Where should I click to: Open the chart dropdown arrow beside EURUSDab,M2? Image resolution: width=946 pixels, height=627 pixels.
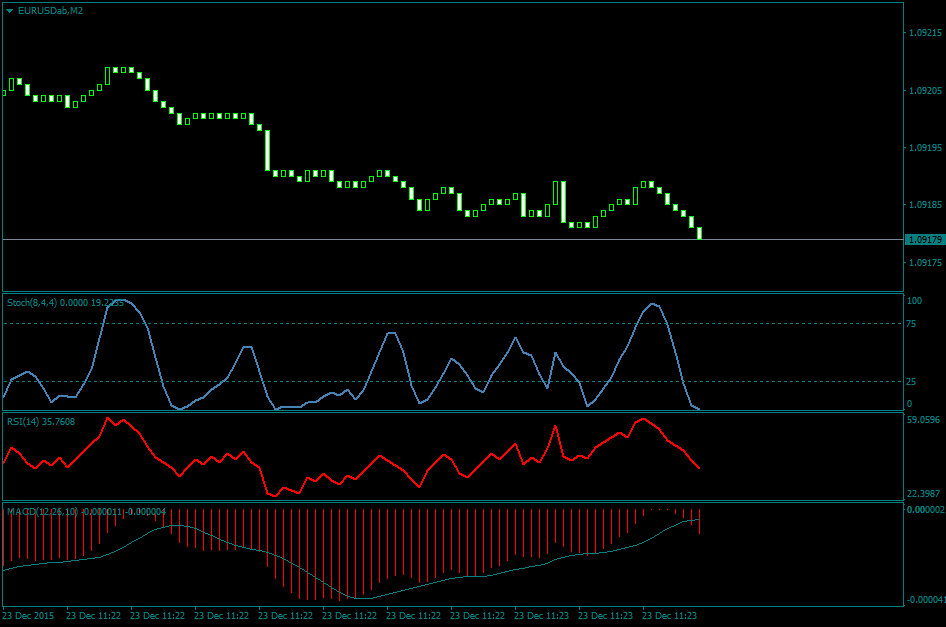tap(9, 11)
